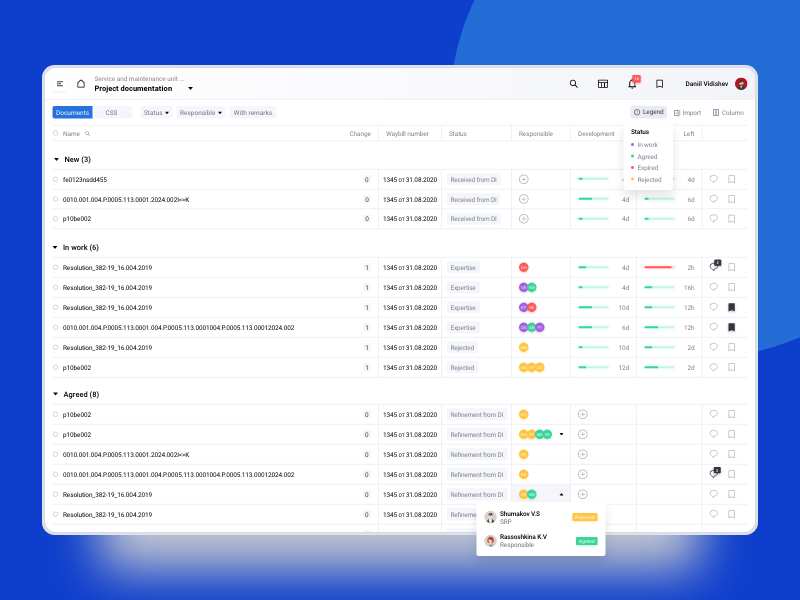Open the Project documentation dropdown
This screenshot has width=800, height=600.
click(x=190, y=89)
